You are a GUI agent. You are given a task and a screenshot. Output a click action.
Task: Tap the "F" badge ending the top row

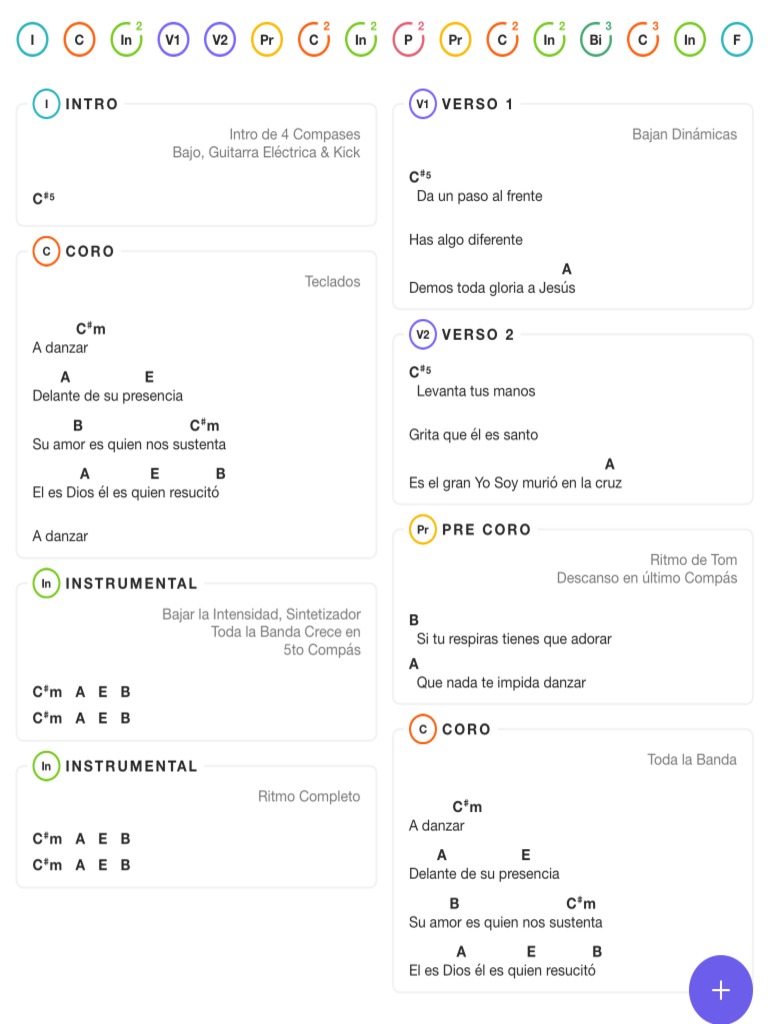coord(737,40)
